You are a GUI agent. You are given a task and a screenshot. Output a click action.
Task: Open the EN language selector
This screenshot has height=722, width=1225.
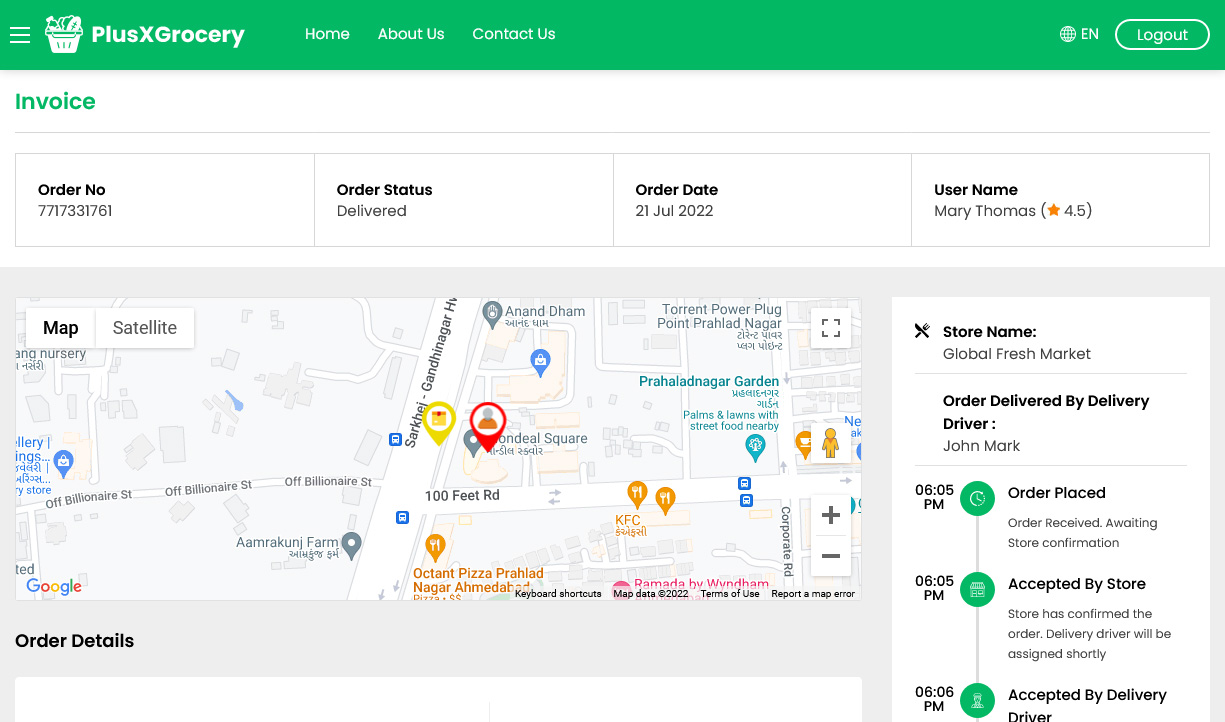pyautogui.click(x=1079, y=34)
